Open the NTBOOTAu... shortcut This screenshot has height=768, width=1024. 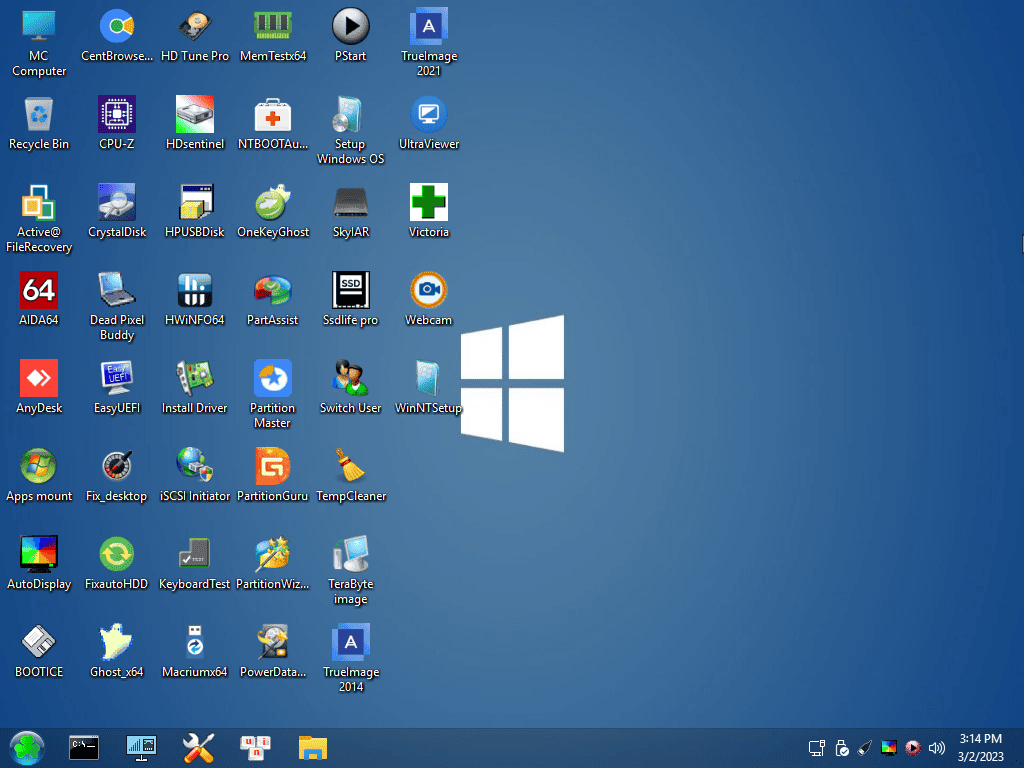[273, 114]
